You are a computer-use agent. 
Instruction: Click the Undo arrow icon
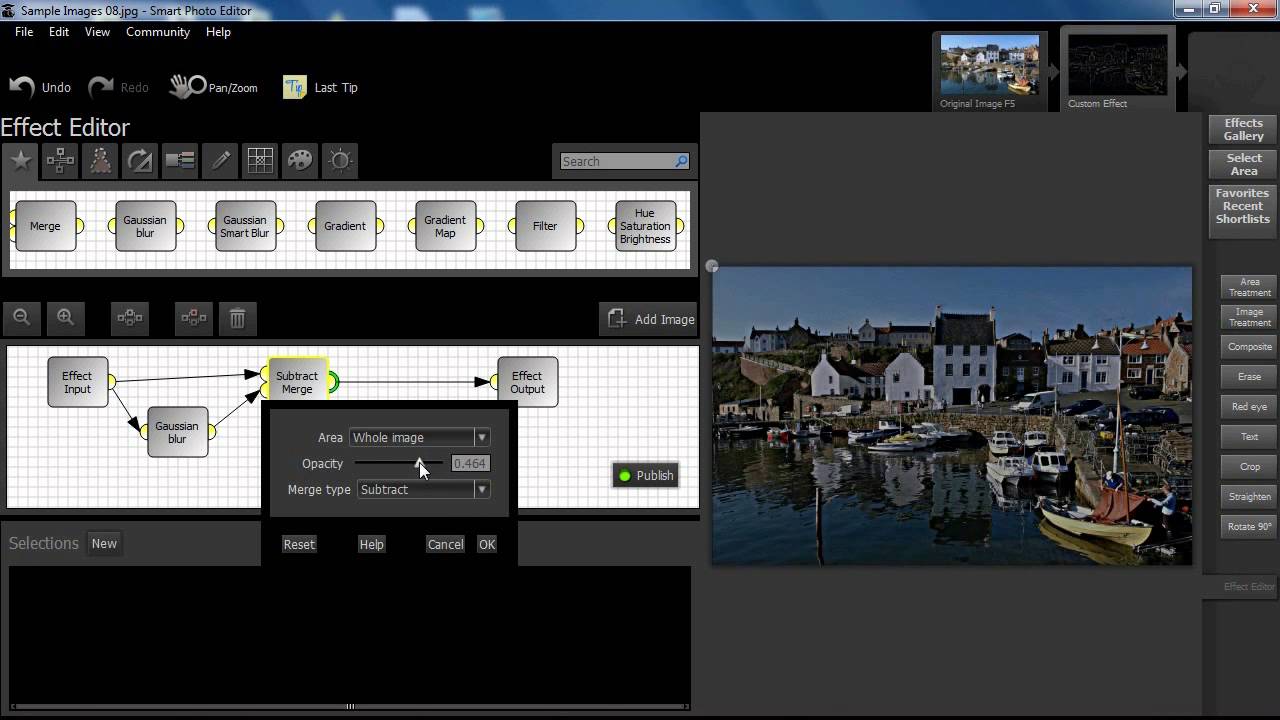22,87
